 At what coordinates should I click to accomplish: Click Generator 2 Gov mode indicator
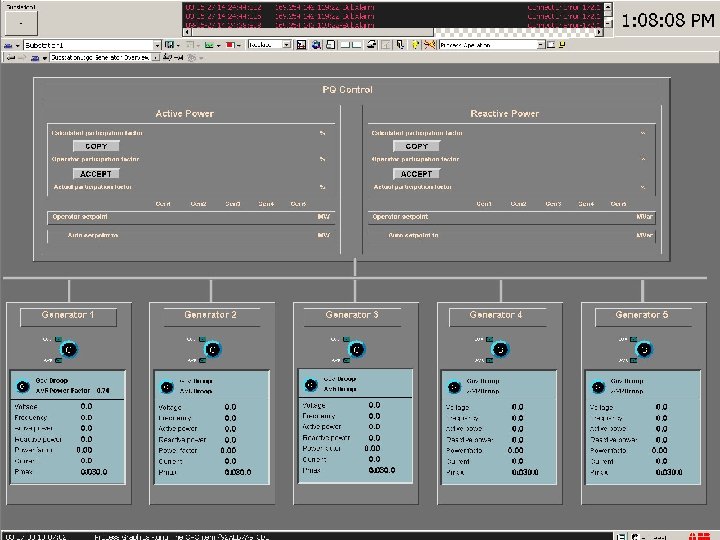202,339
